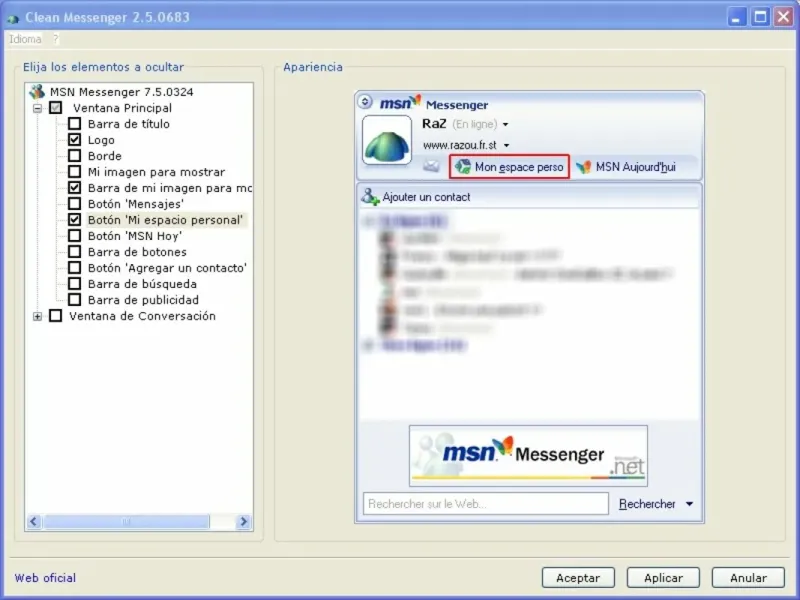Check the Barra de título checkbox

coord(74,123)
